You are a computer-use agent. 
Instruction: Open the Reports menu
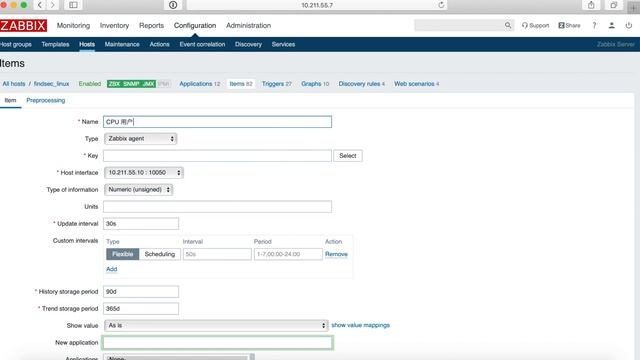pos(151,25)
